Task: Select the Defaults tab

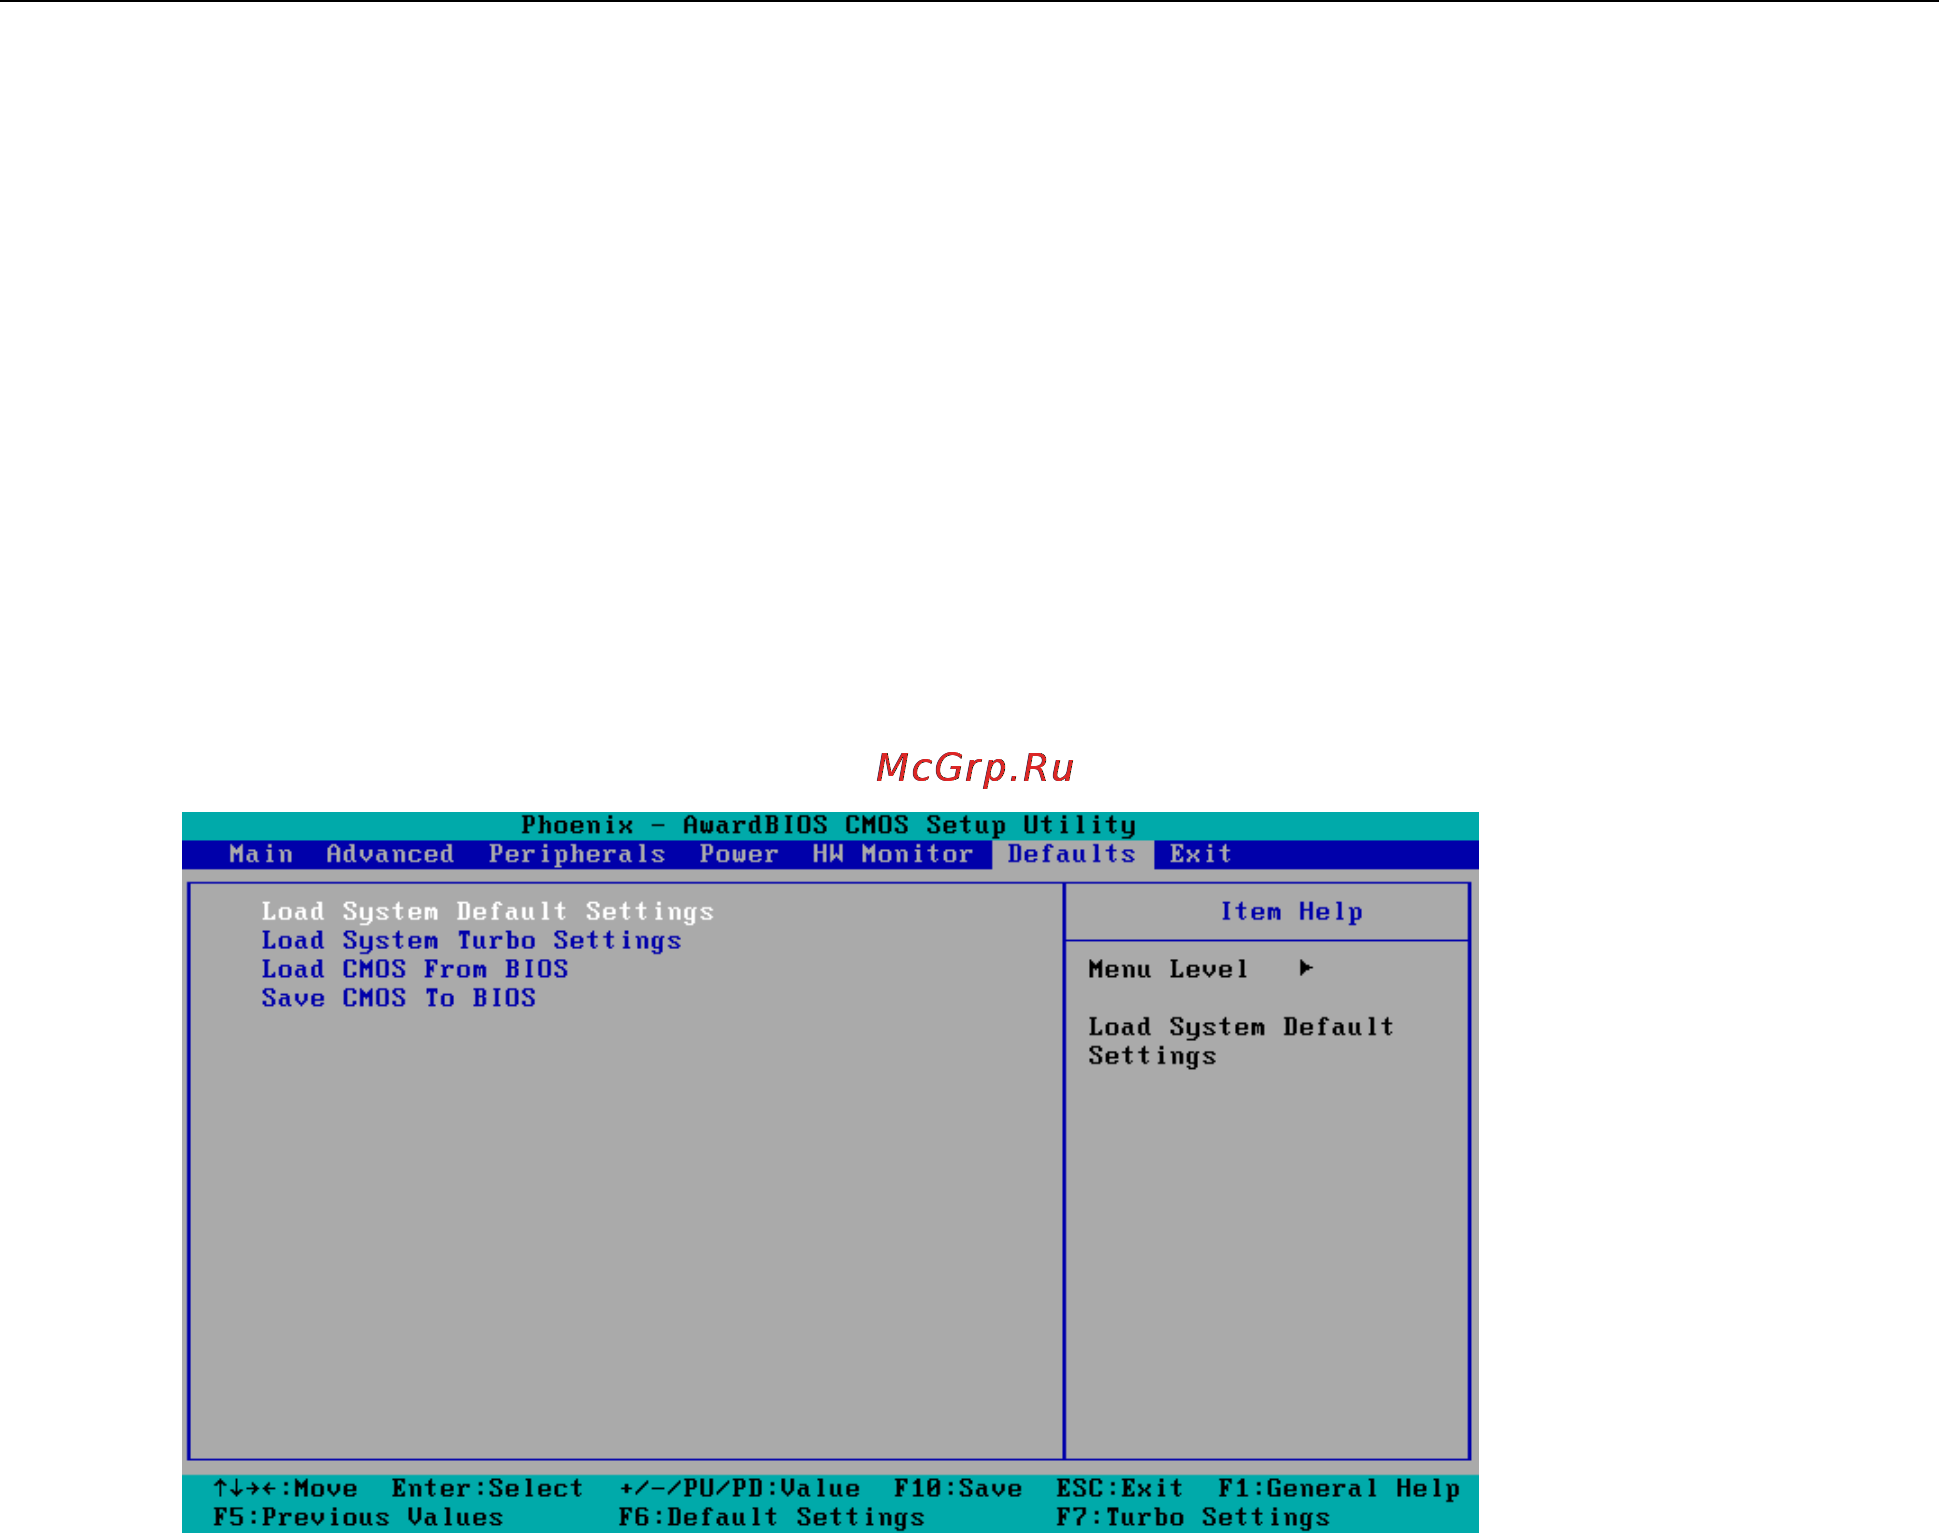Action: pos(1072,854)
